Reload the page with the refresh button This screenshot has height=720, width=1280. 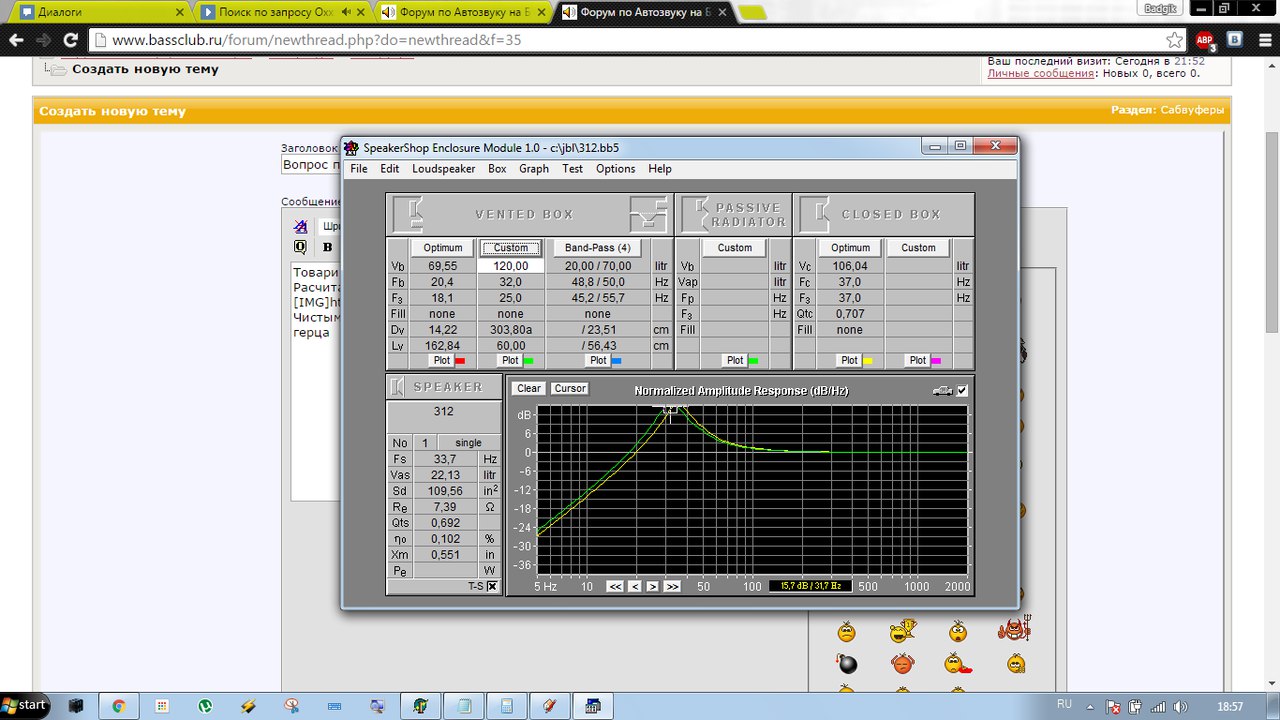[70, 41]
